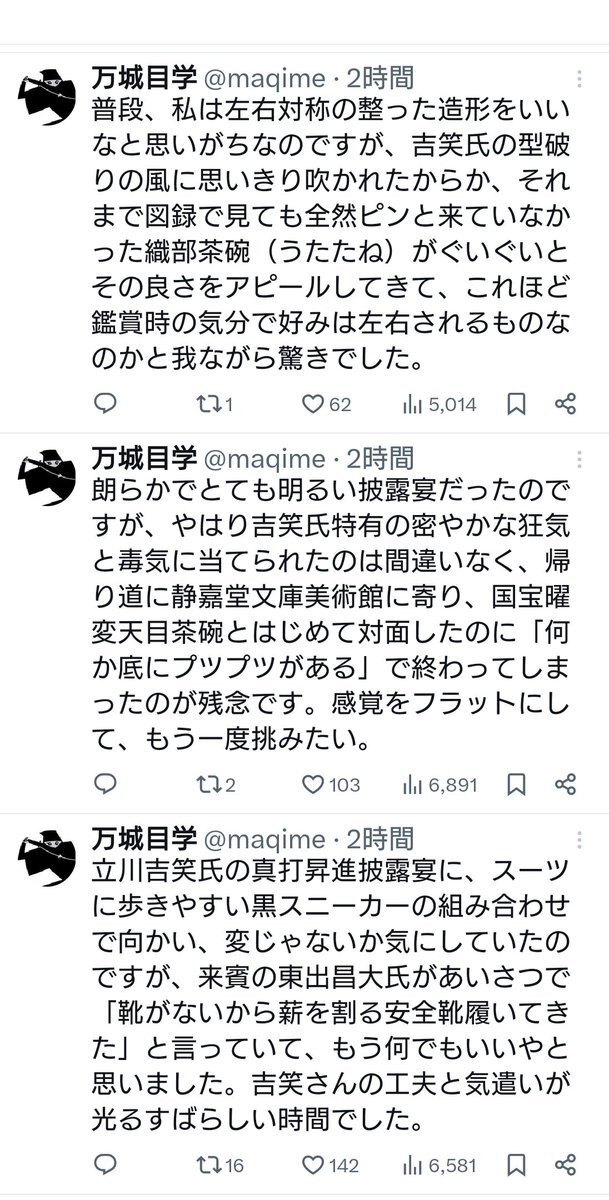This screenshot has height=1200, width=609.
Task: Open 万城目学 profile name in first tweet
Action: click(x=140, y=77)
